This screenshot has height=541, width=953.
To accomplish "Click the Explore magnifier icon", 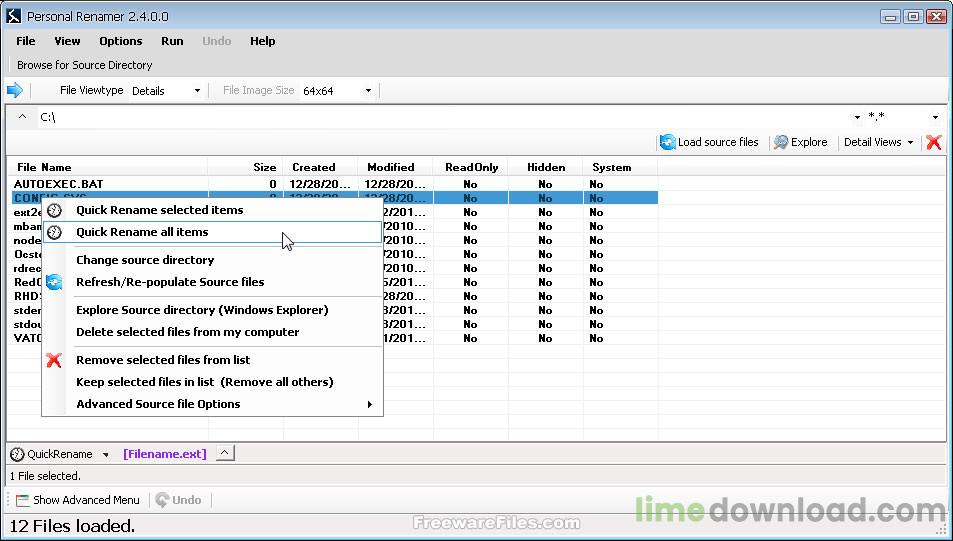I will 781,142.
